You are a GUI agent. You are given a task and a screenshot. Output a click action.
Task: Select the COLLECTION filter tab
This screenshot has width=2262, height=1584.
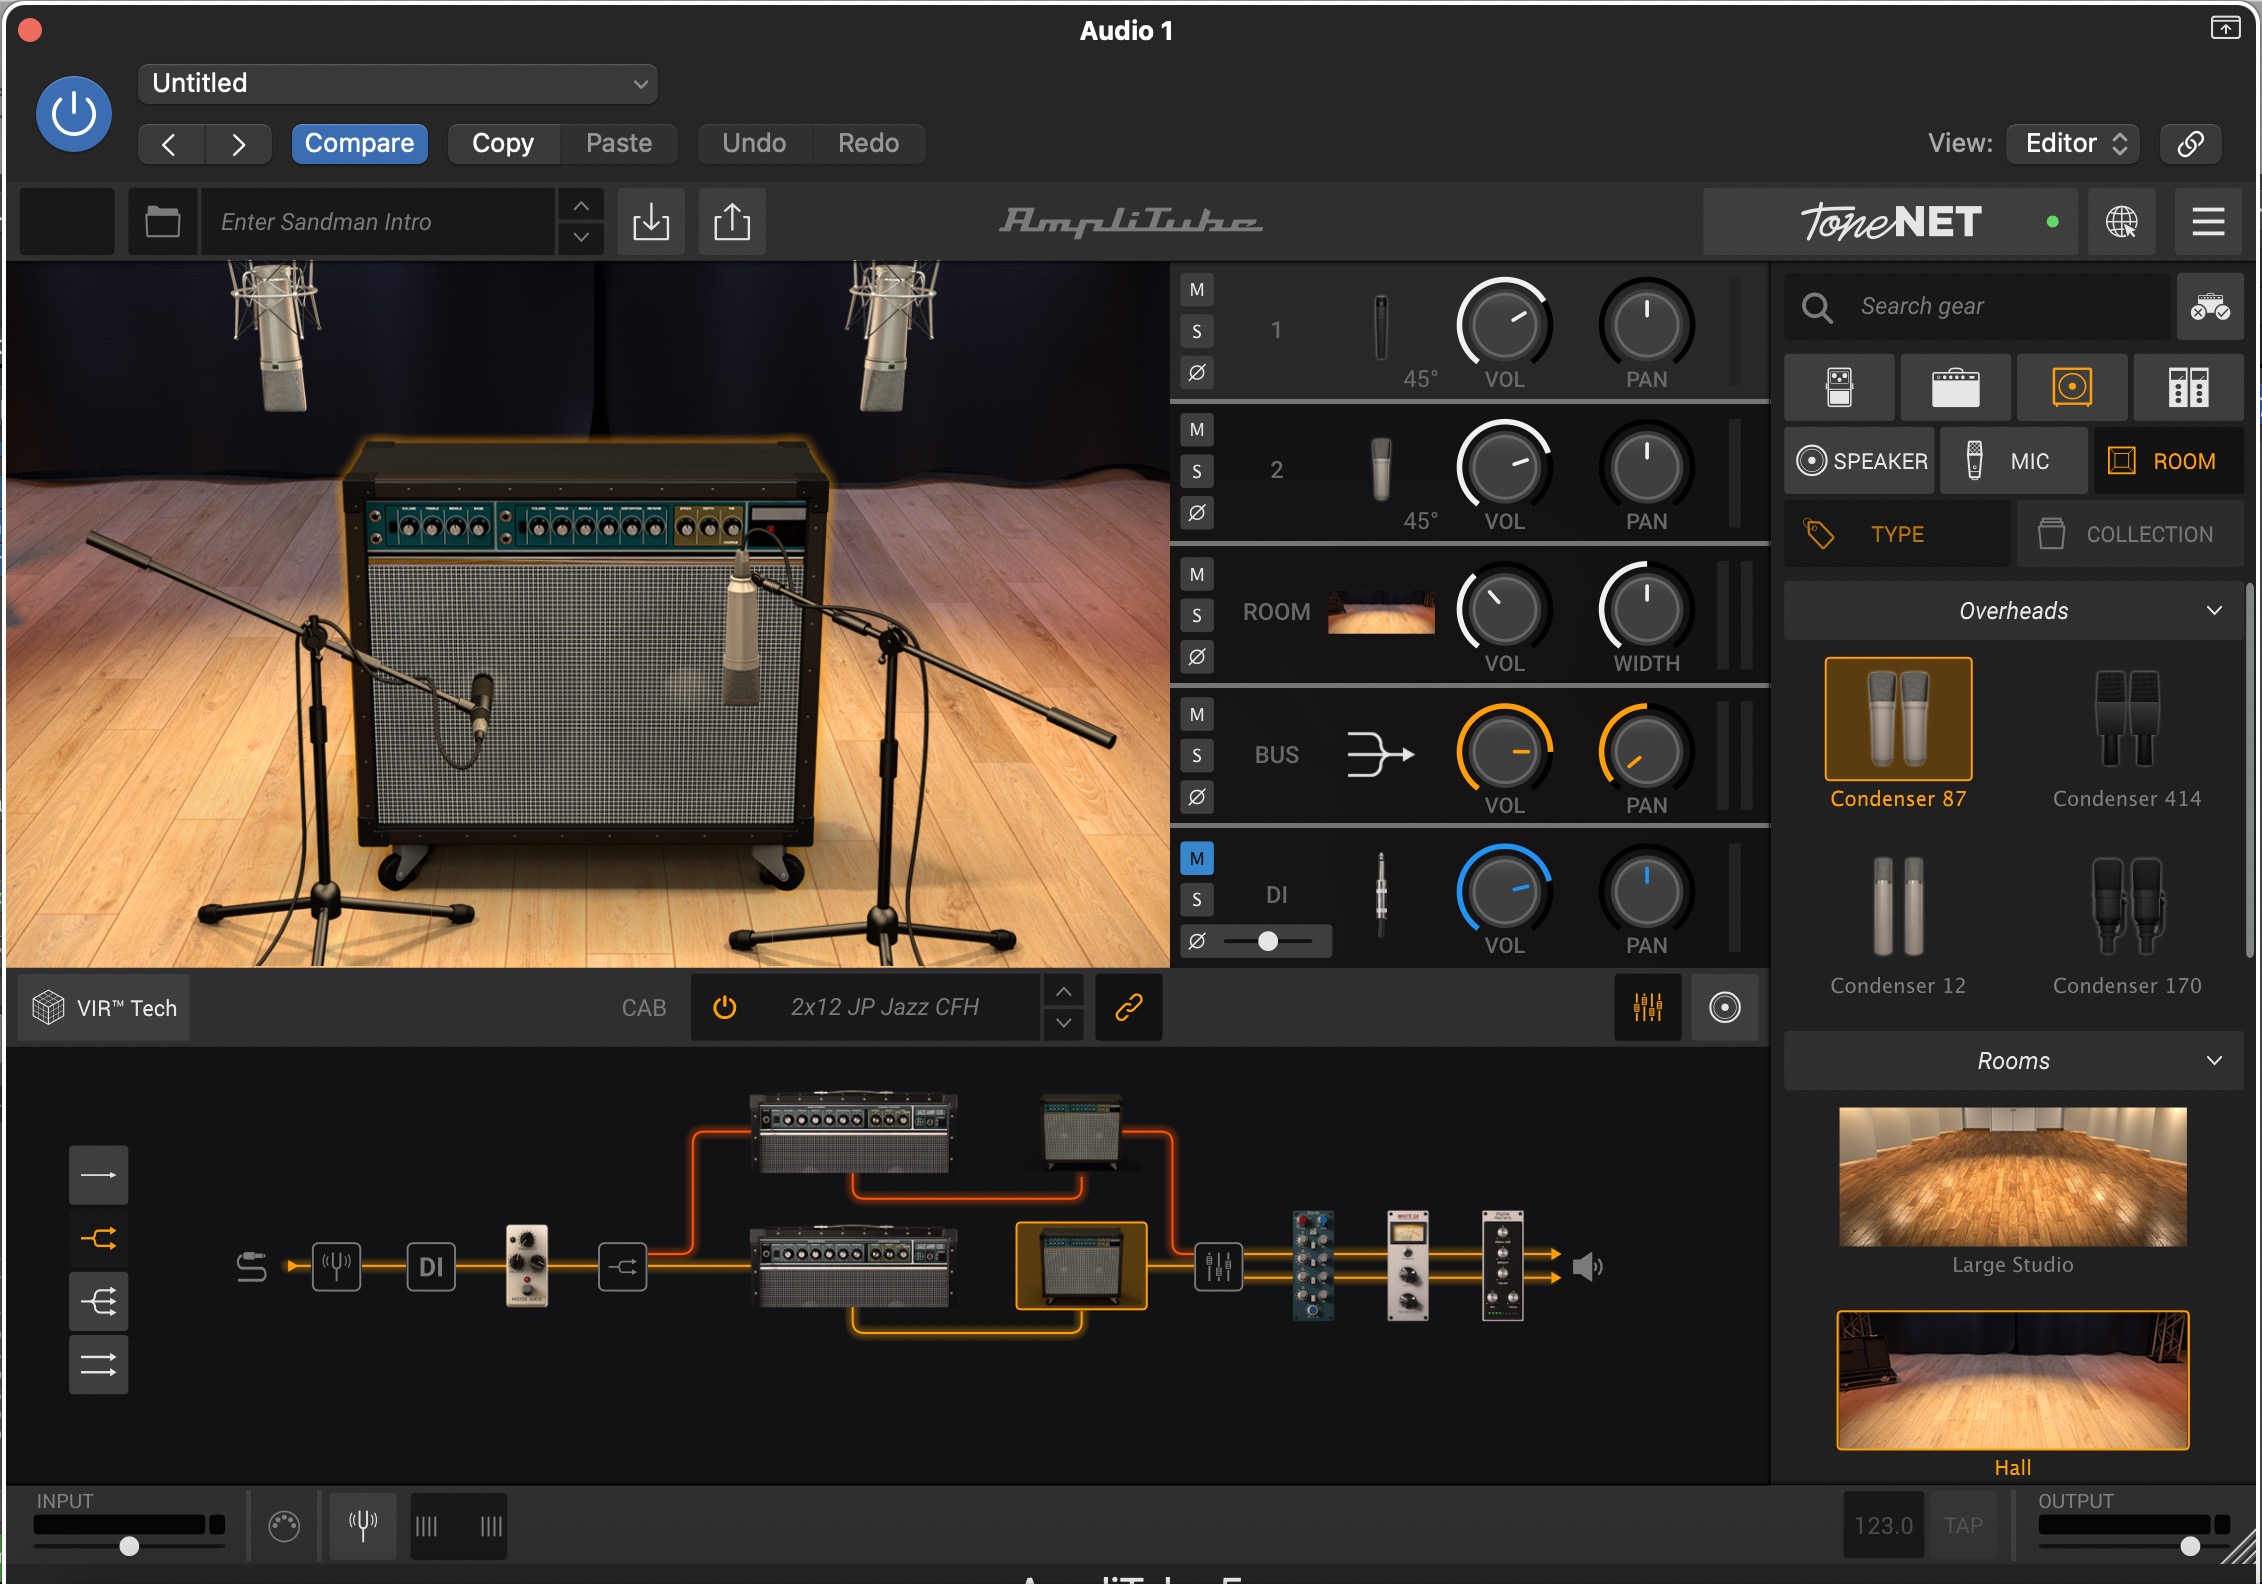[2130, 534]
